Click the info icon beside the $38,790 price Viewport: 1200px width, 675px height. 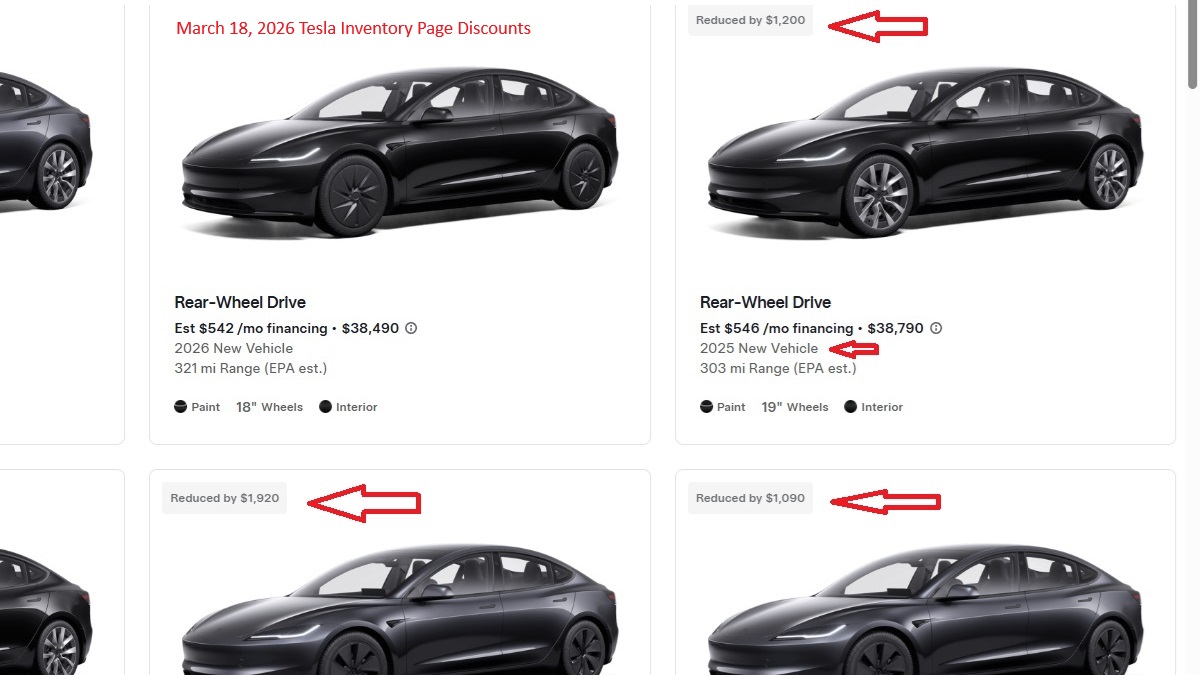point(935,328)
